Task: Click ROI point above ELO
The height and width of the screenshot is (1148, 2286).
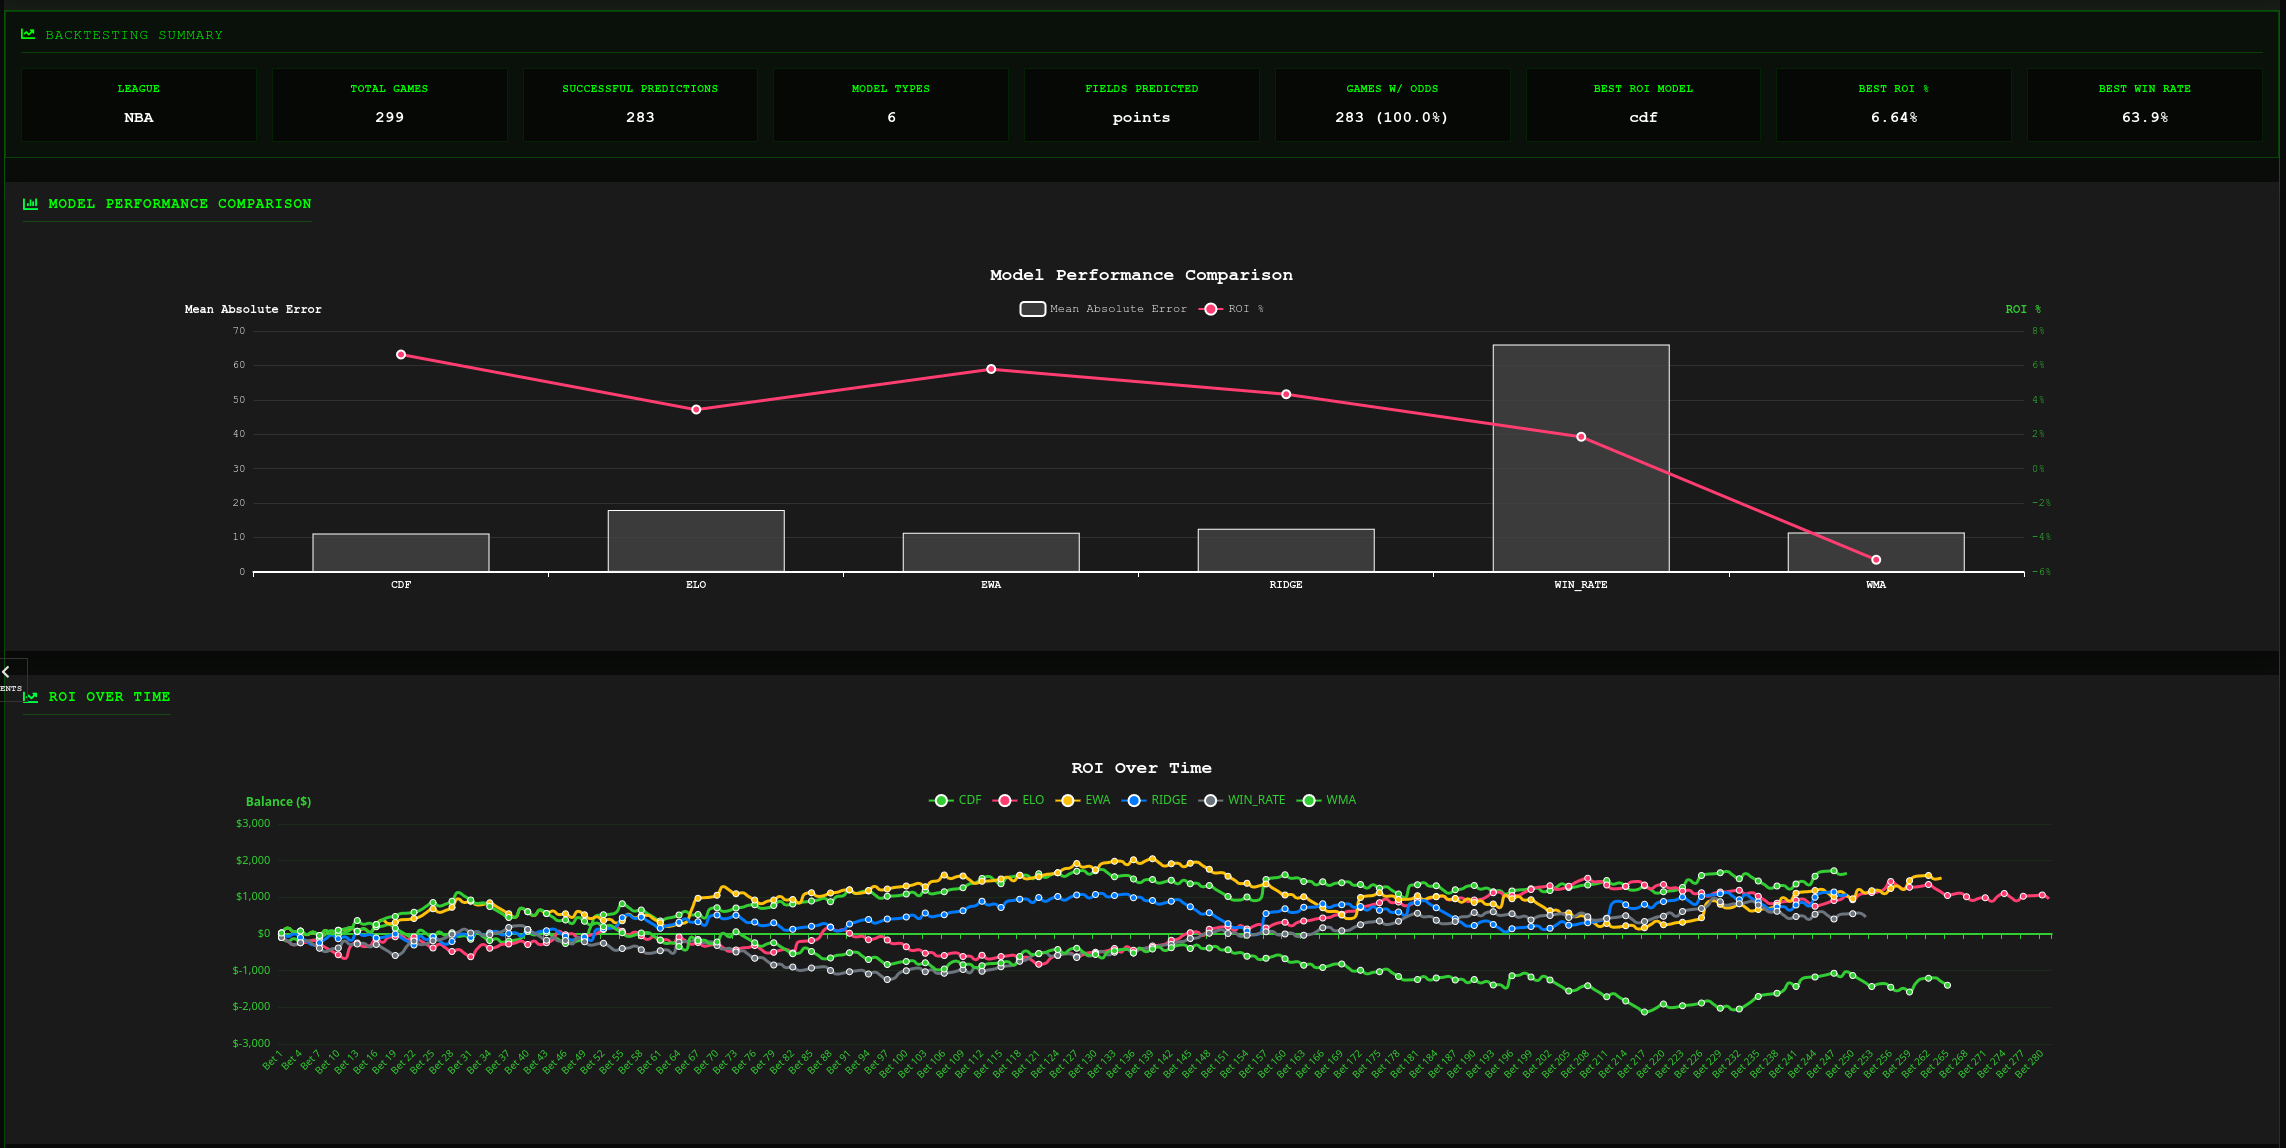Action: coord(696,410)
